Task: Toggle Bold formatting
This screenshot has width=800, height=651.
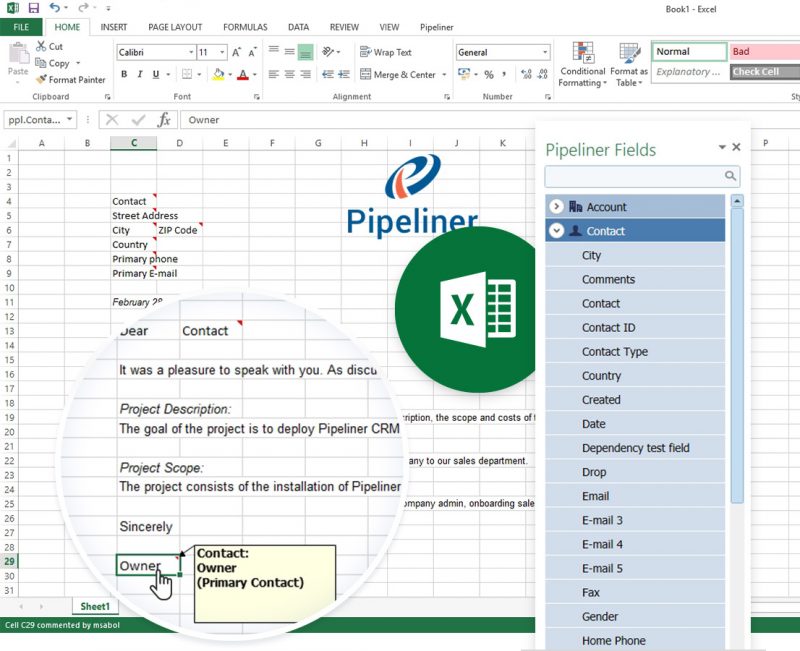Action: (x=124, y=74)
